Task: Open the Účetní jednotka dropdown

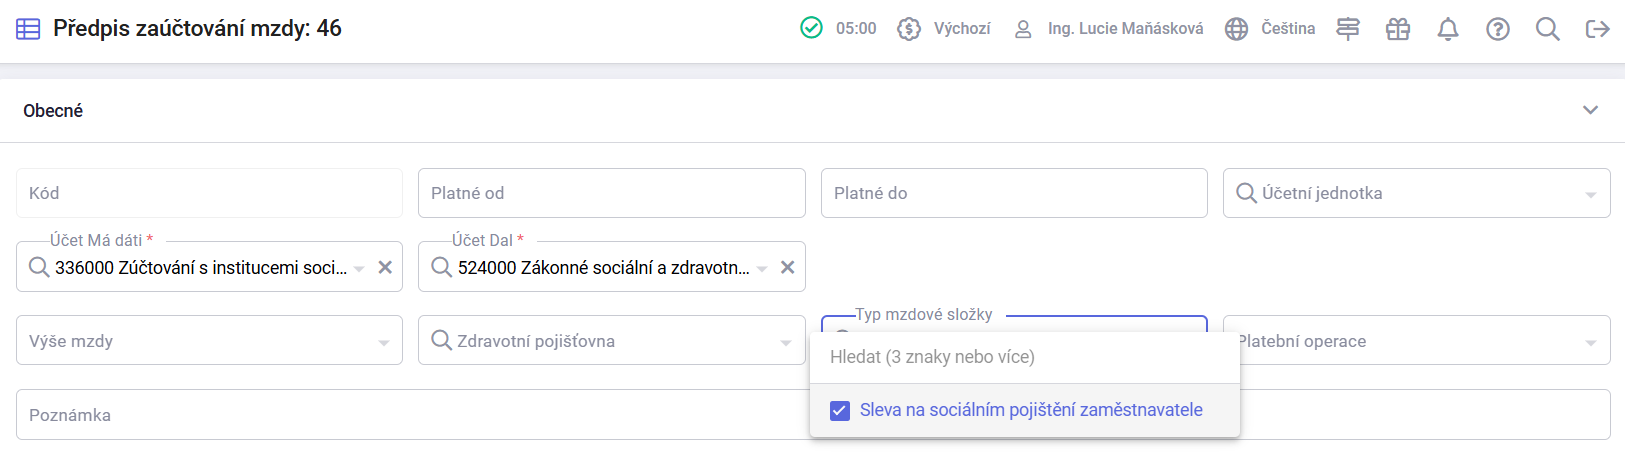Action: 1416,193
